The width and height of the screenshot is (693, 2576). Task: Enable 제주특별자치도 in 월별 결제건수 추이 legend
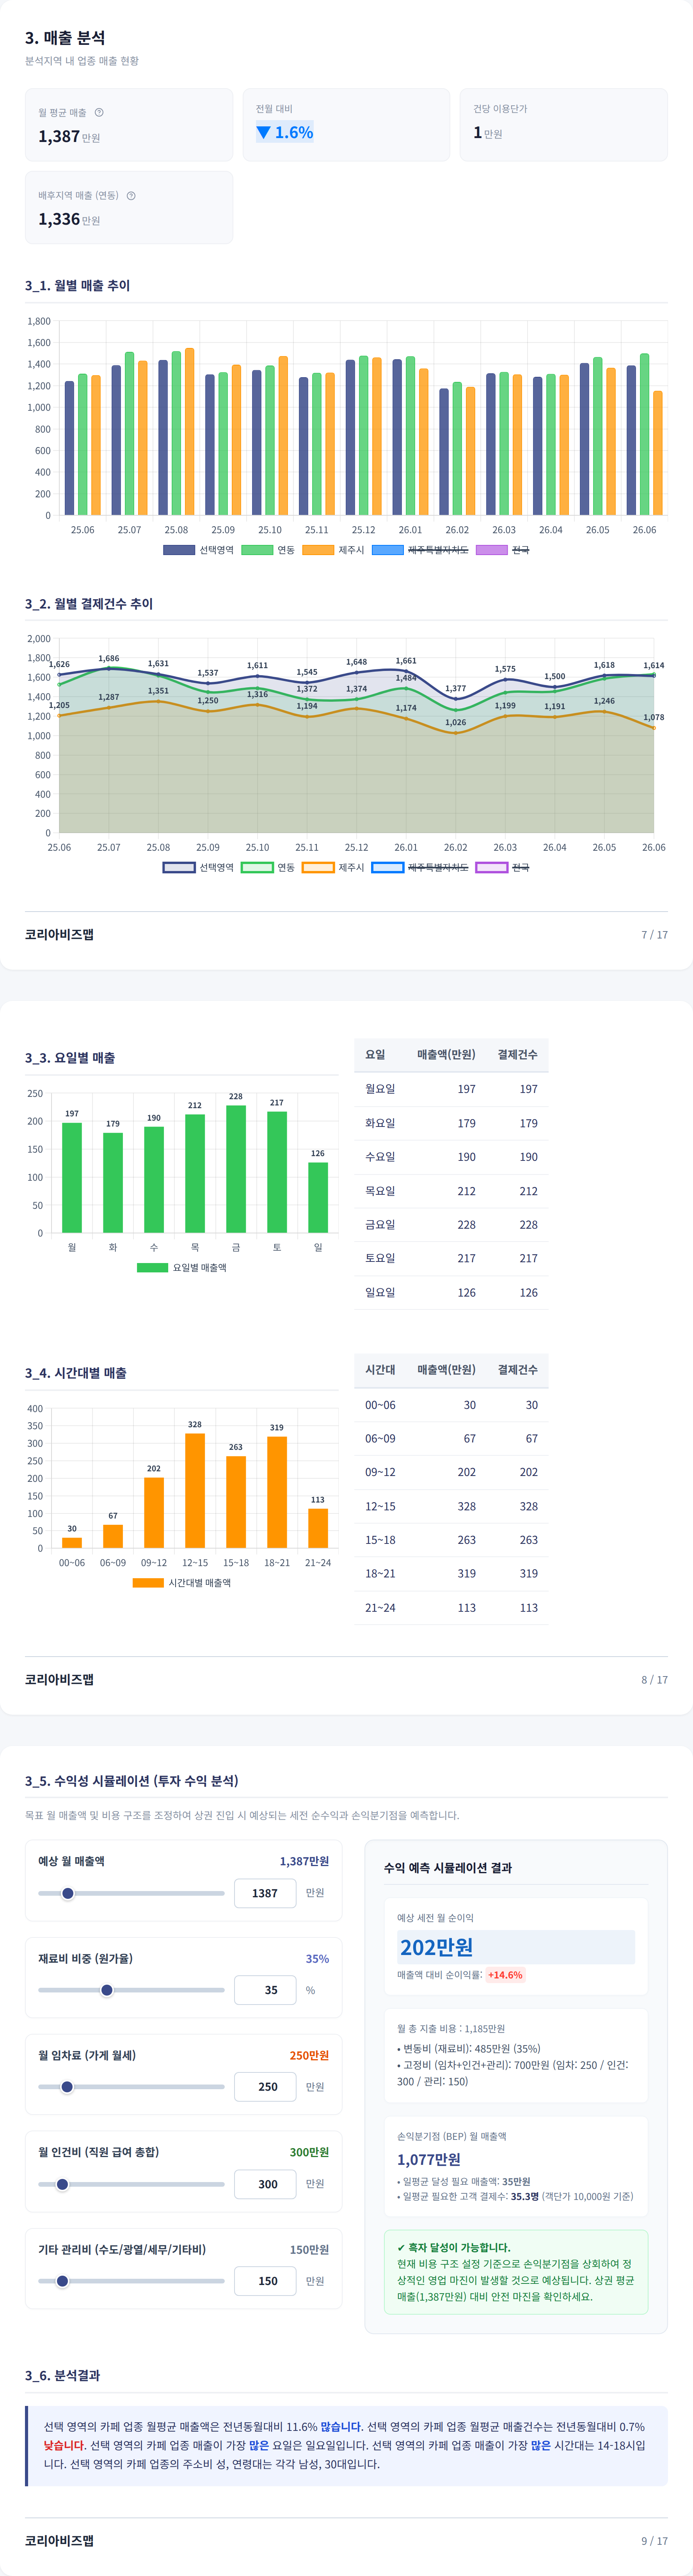click(420, 867)
